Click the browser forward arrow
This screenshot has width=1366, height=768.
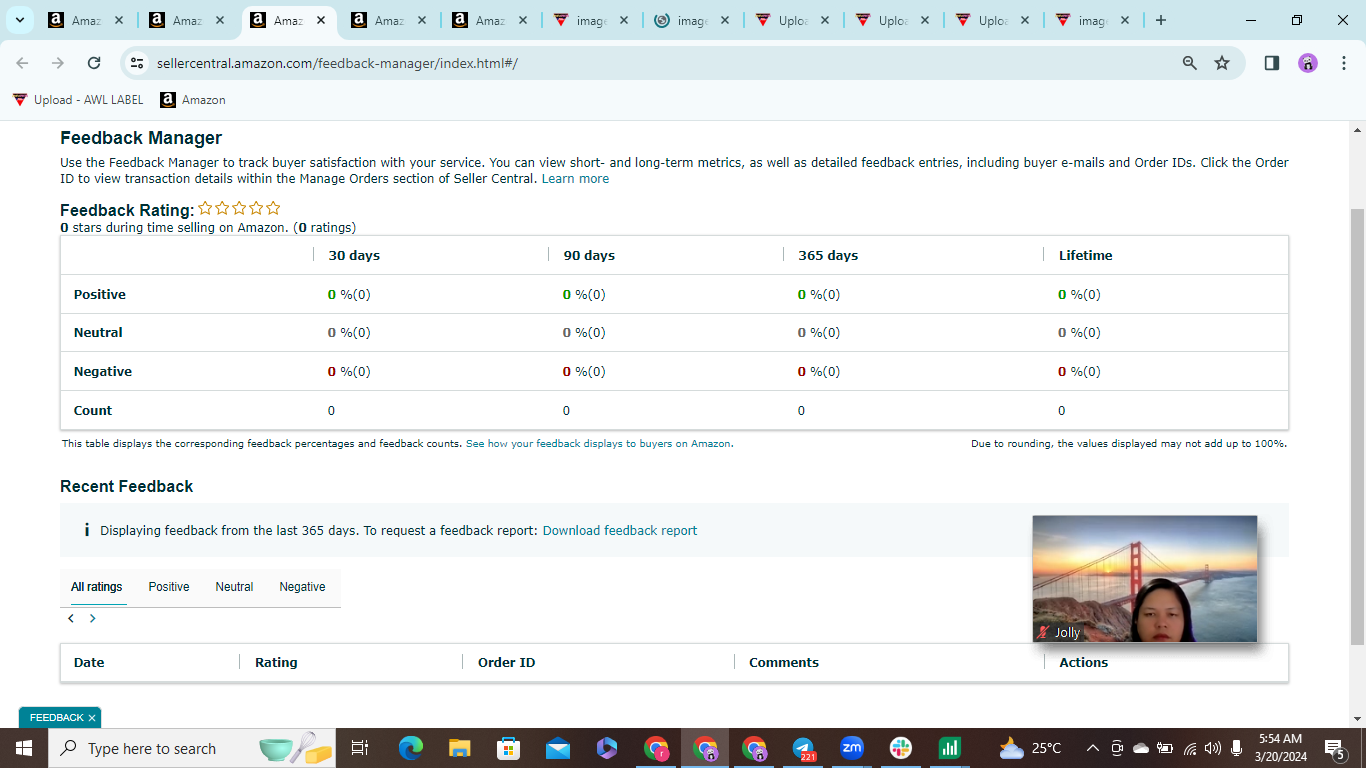[x=58, y=63]
